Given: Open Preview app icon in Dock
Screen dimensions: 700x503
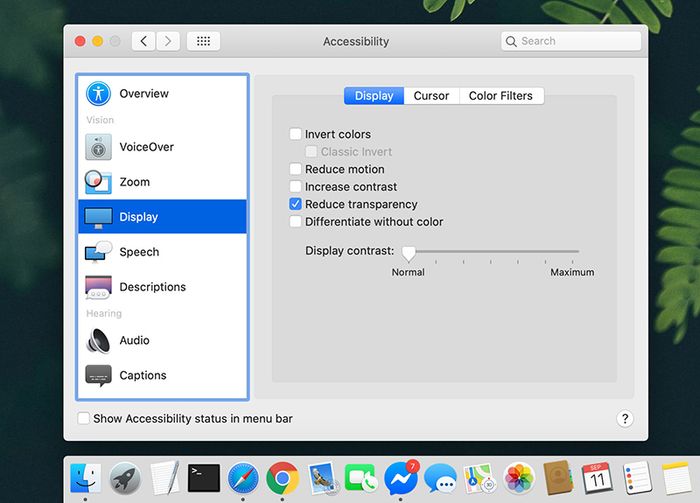Looking at the screenshot, I should (322, 478).
